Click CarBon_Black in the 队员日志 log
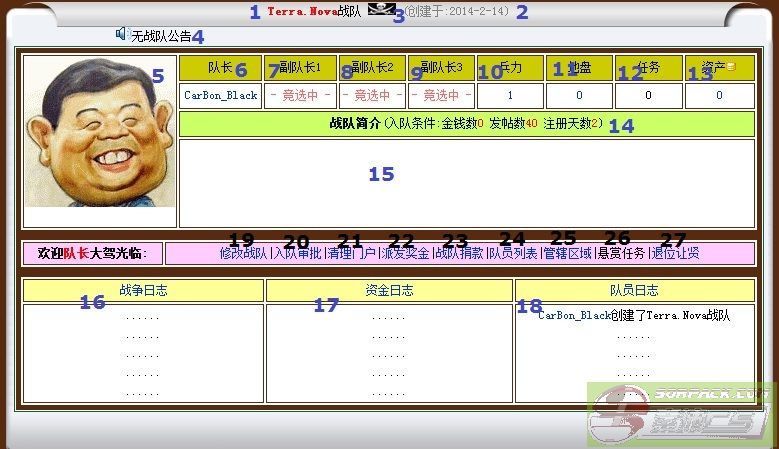The width and height of the screenshot is (779, 449). (x=573, y=316)
